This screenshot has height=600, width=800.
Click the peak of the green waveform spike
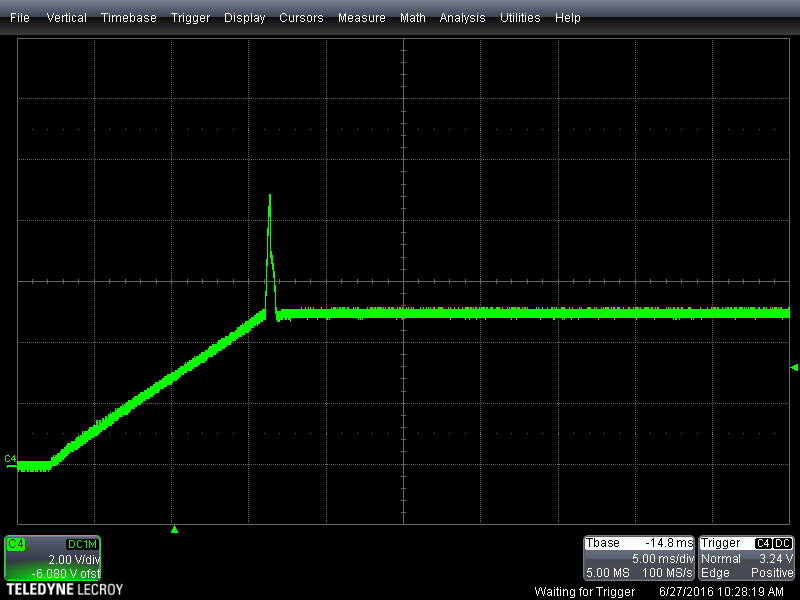[x=269, y=196]
